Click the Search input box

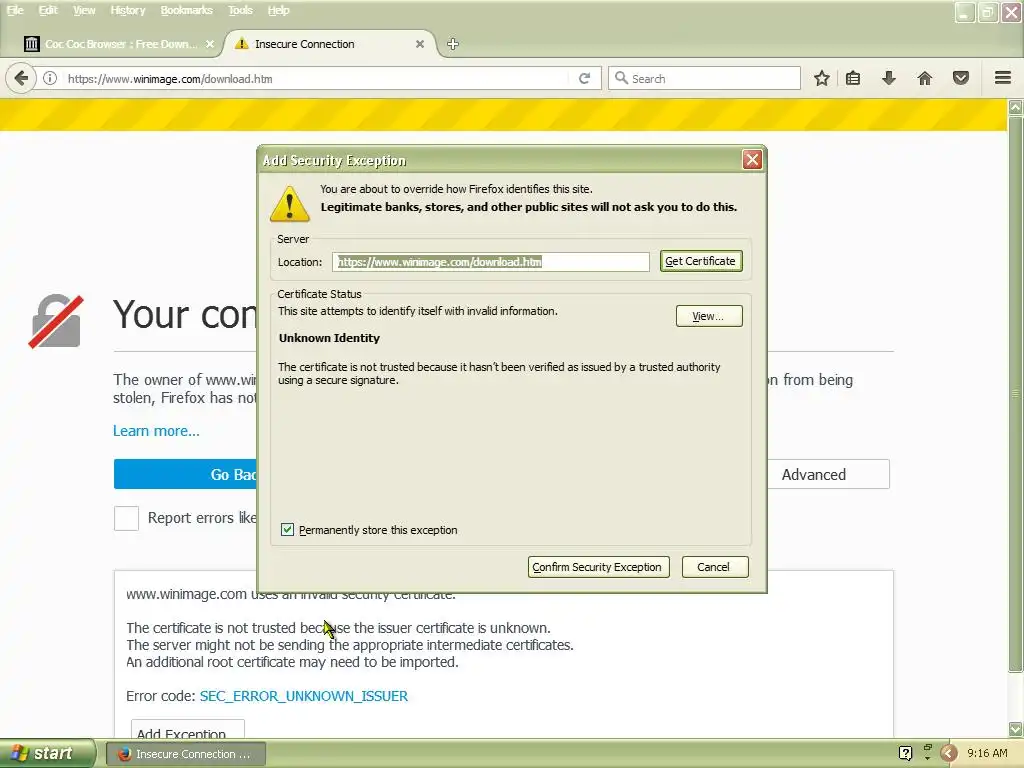click(x=705, y=78)
